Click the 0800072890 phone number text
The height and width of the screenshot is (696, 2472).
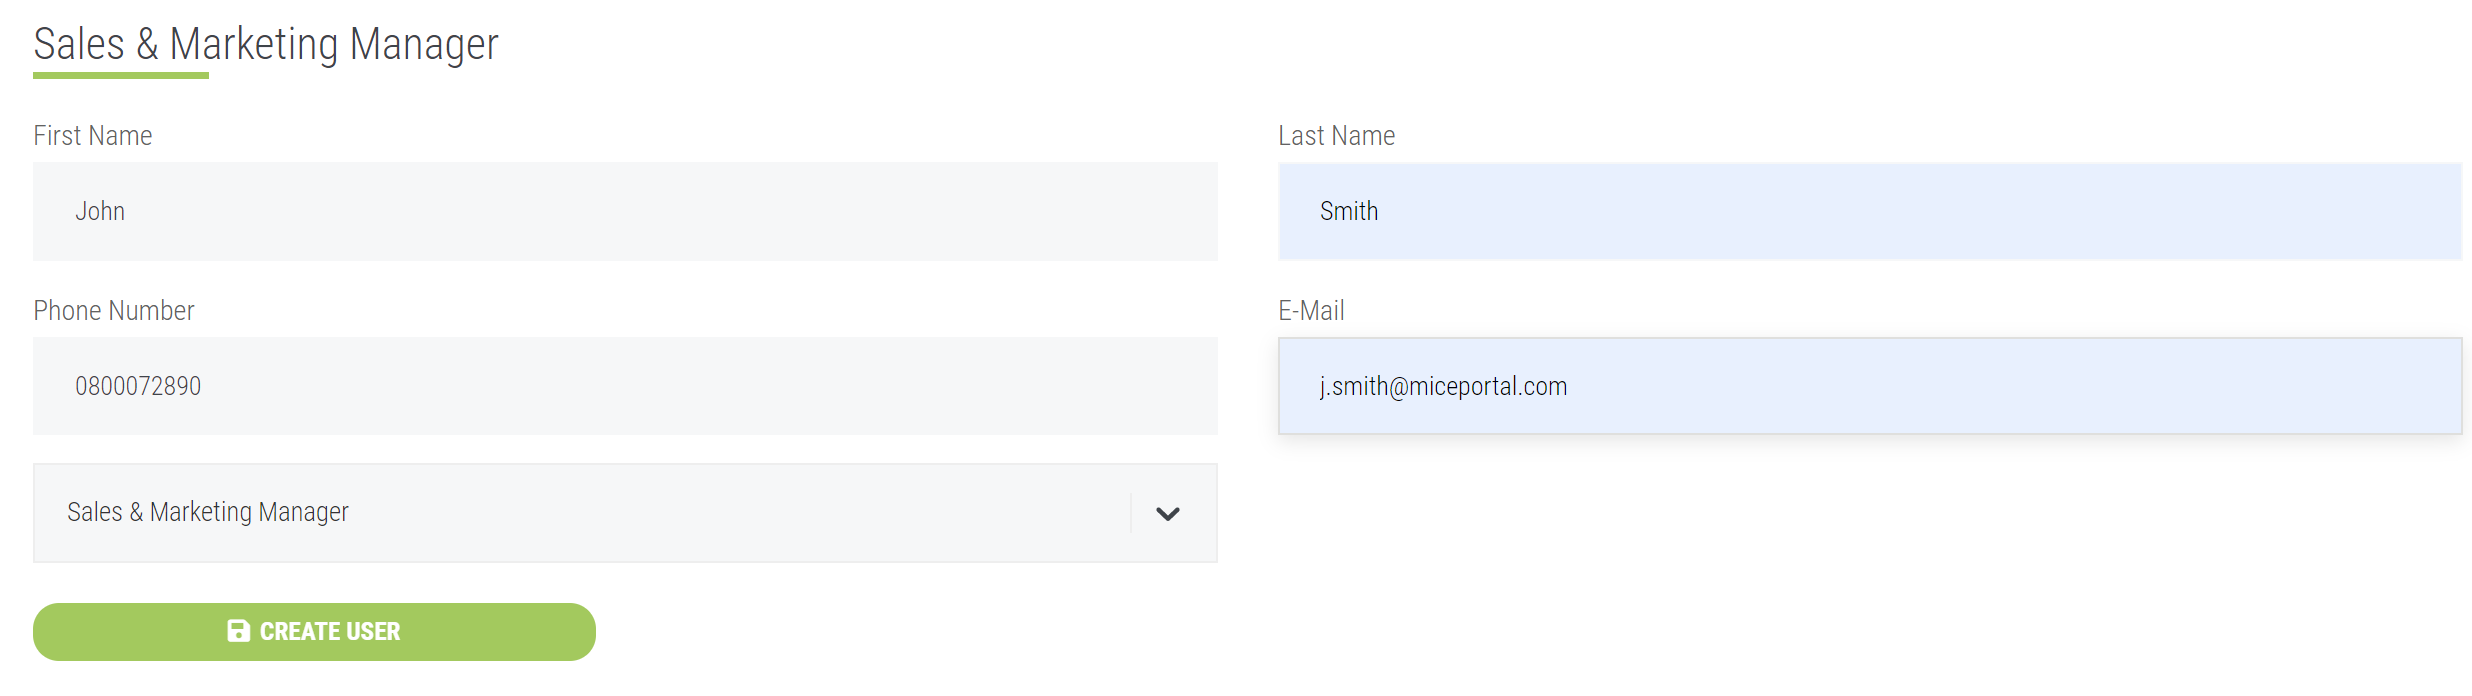(x=138, y=386)
